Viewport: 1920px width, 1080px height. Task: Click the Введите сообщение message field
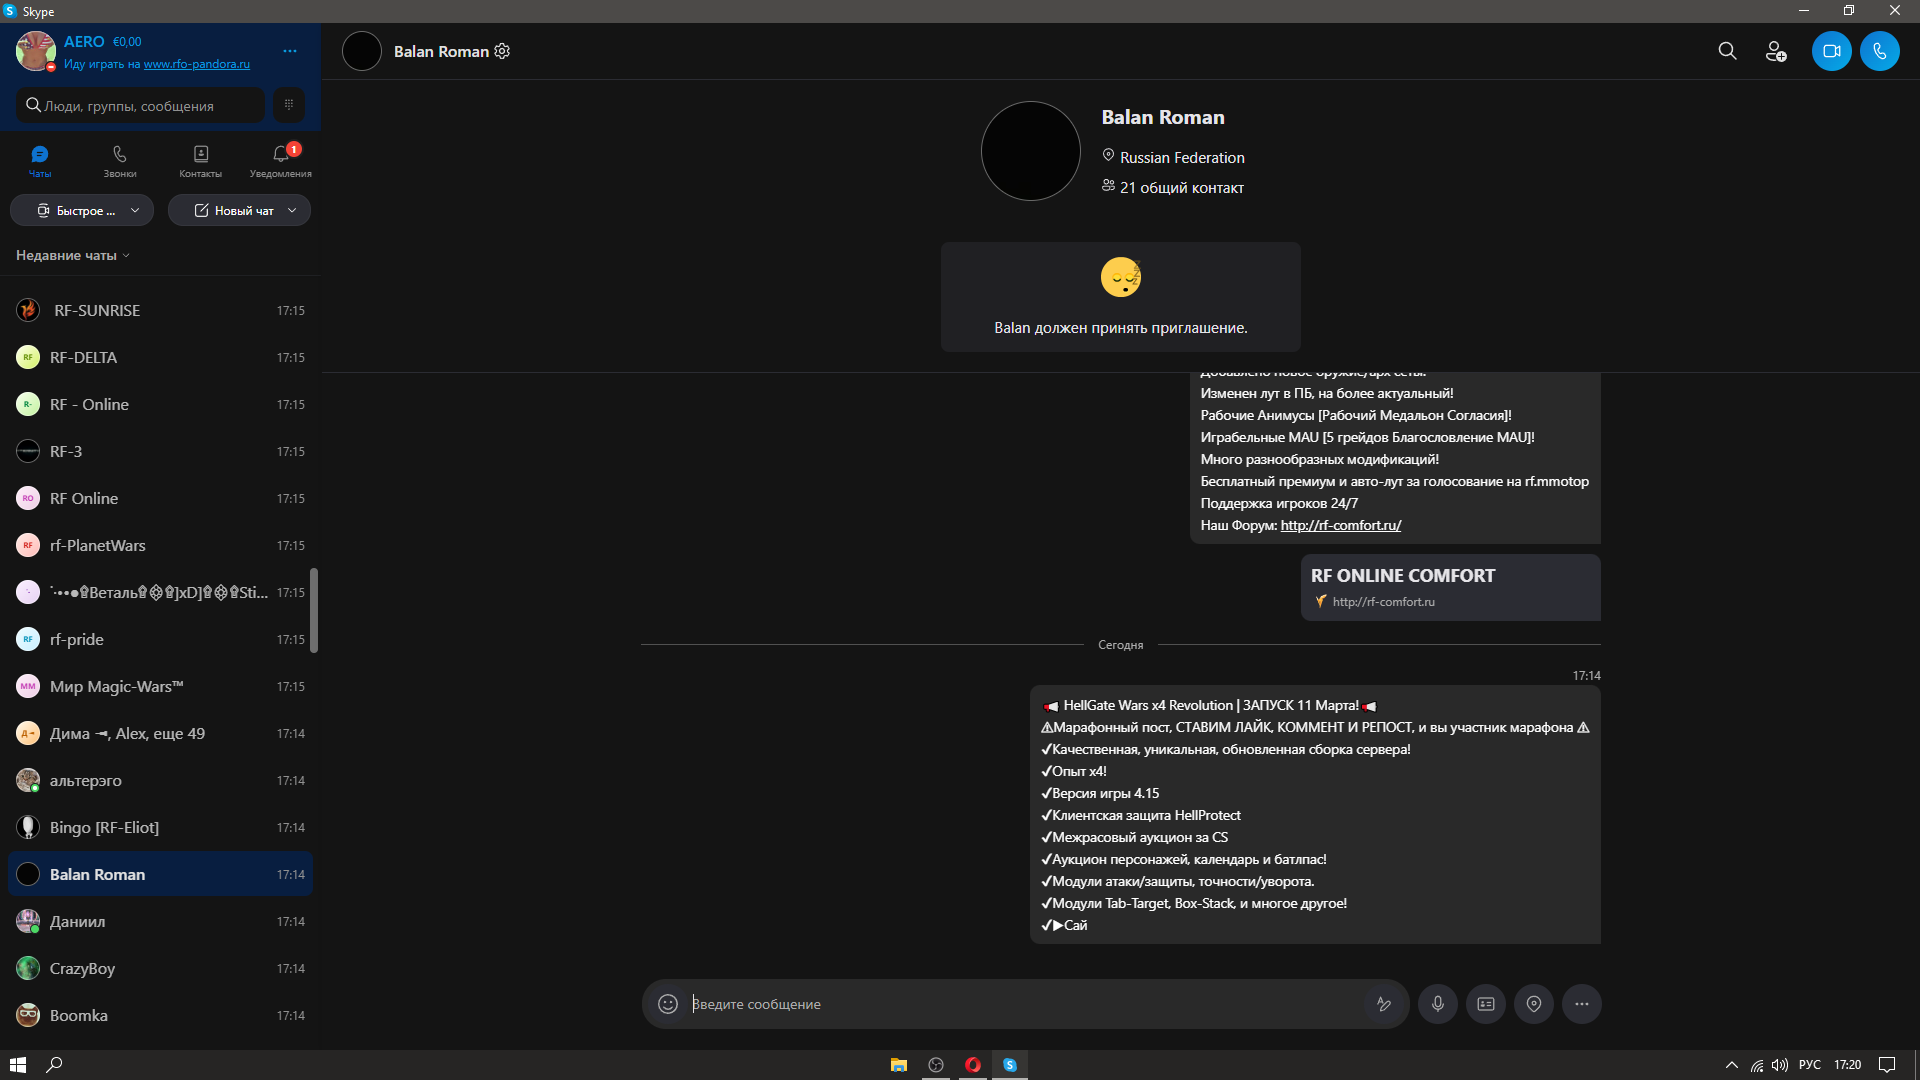coord(1025,1004)
